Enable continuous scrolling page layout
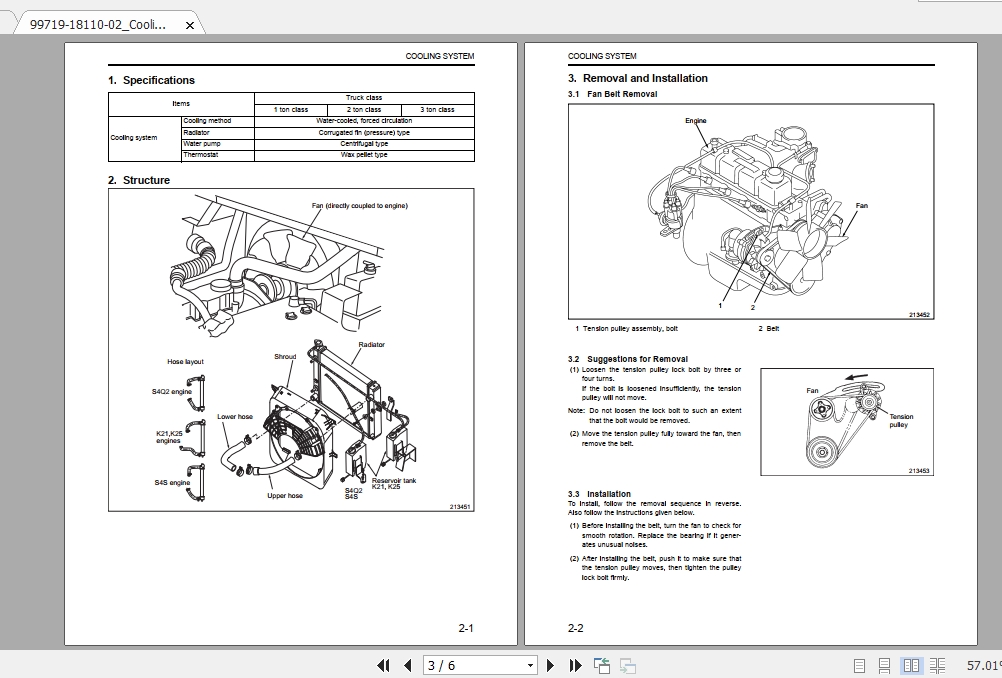Screen dimensions: 1002x678 (x=884, y=665)
